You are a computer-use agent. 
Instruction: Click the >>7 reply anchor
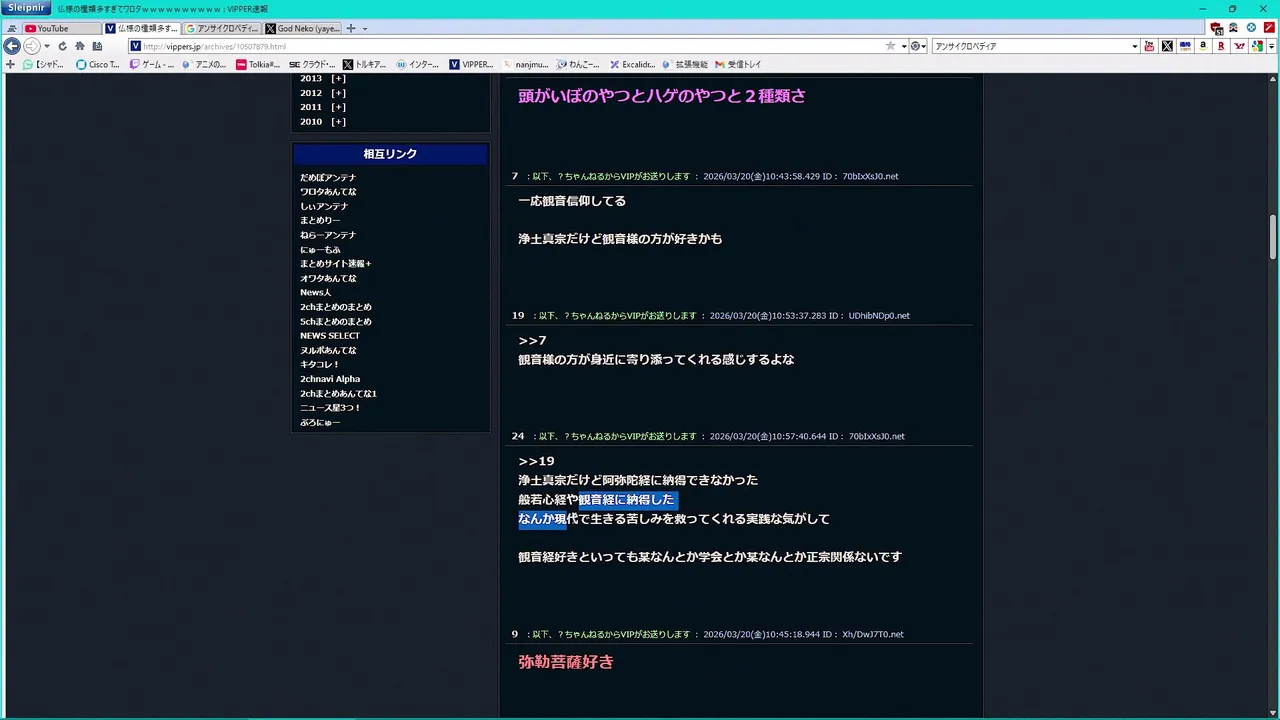pyautogui.click(x=532, y=341)
